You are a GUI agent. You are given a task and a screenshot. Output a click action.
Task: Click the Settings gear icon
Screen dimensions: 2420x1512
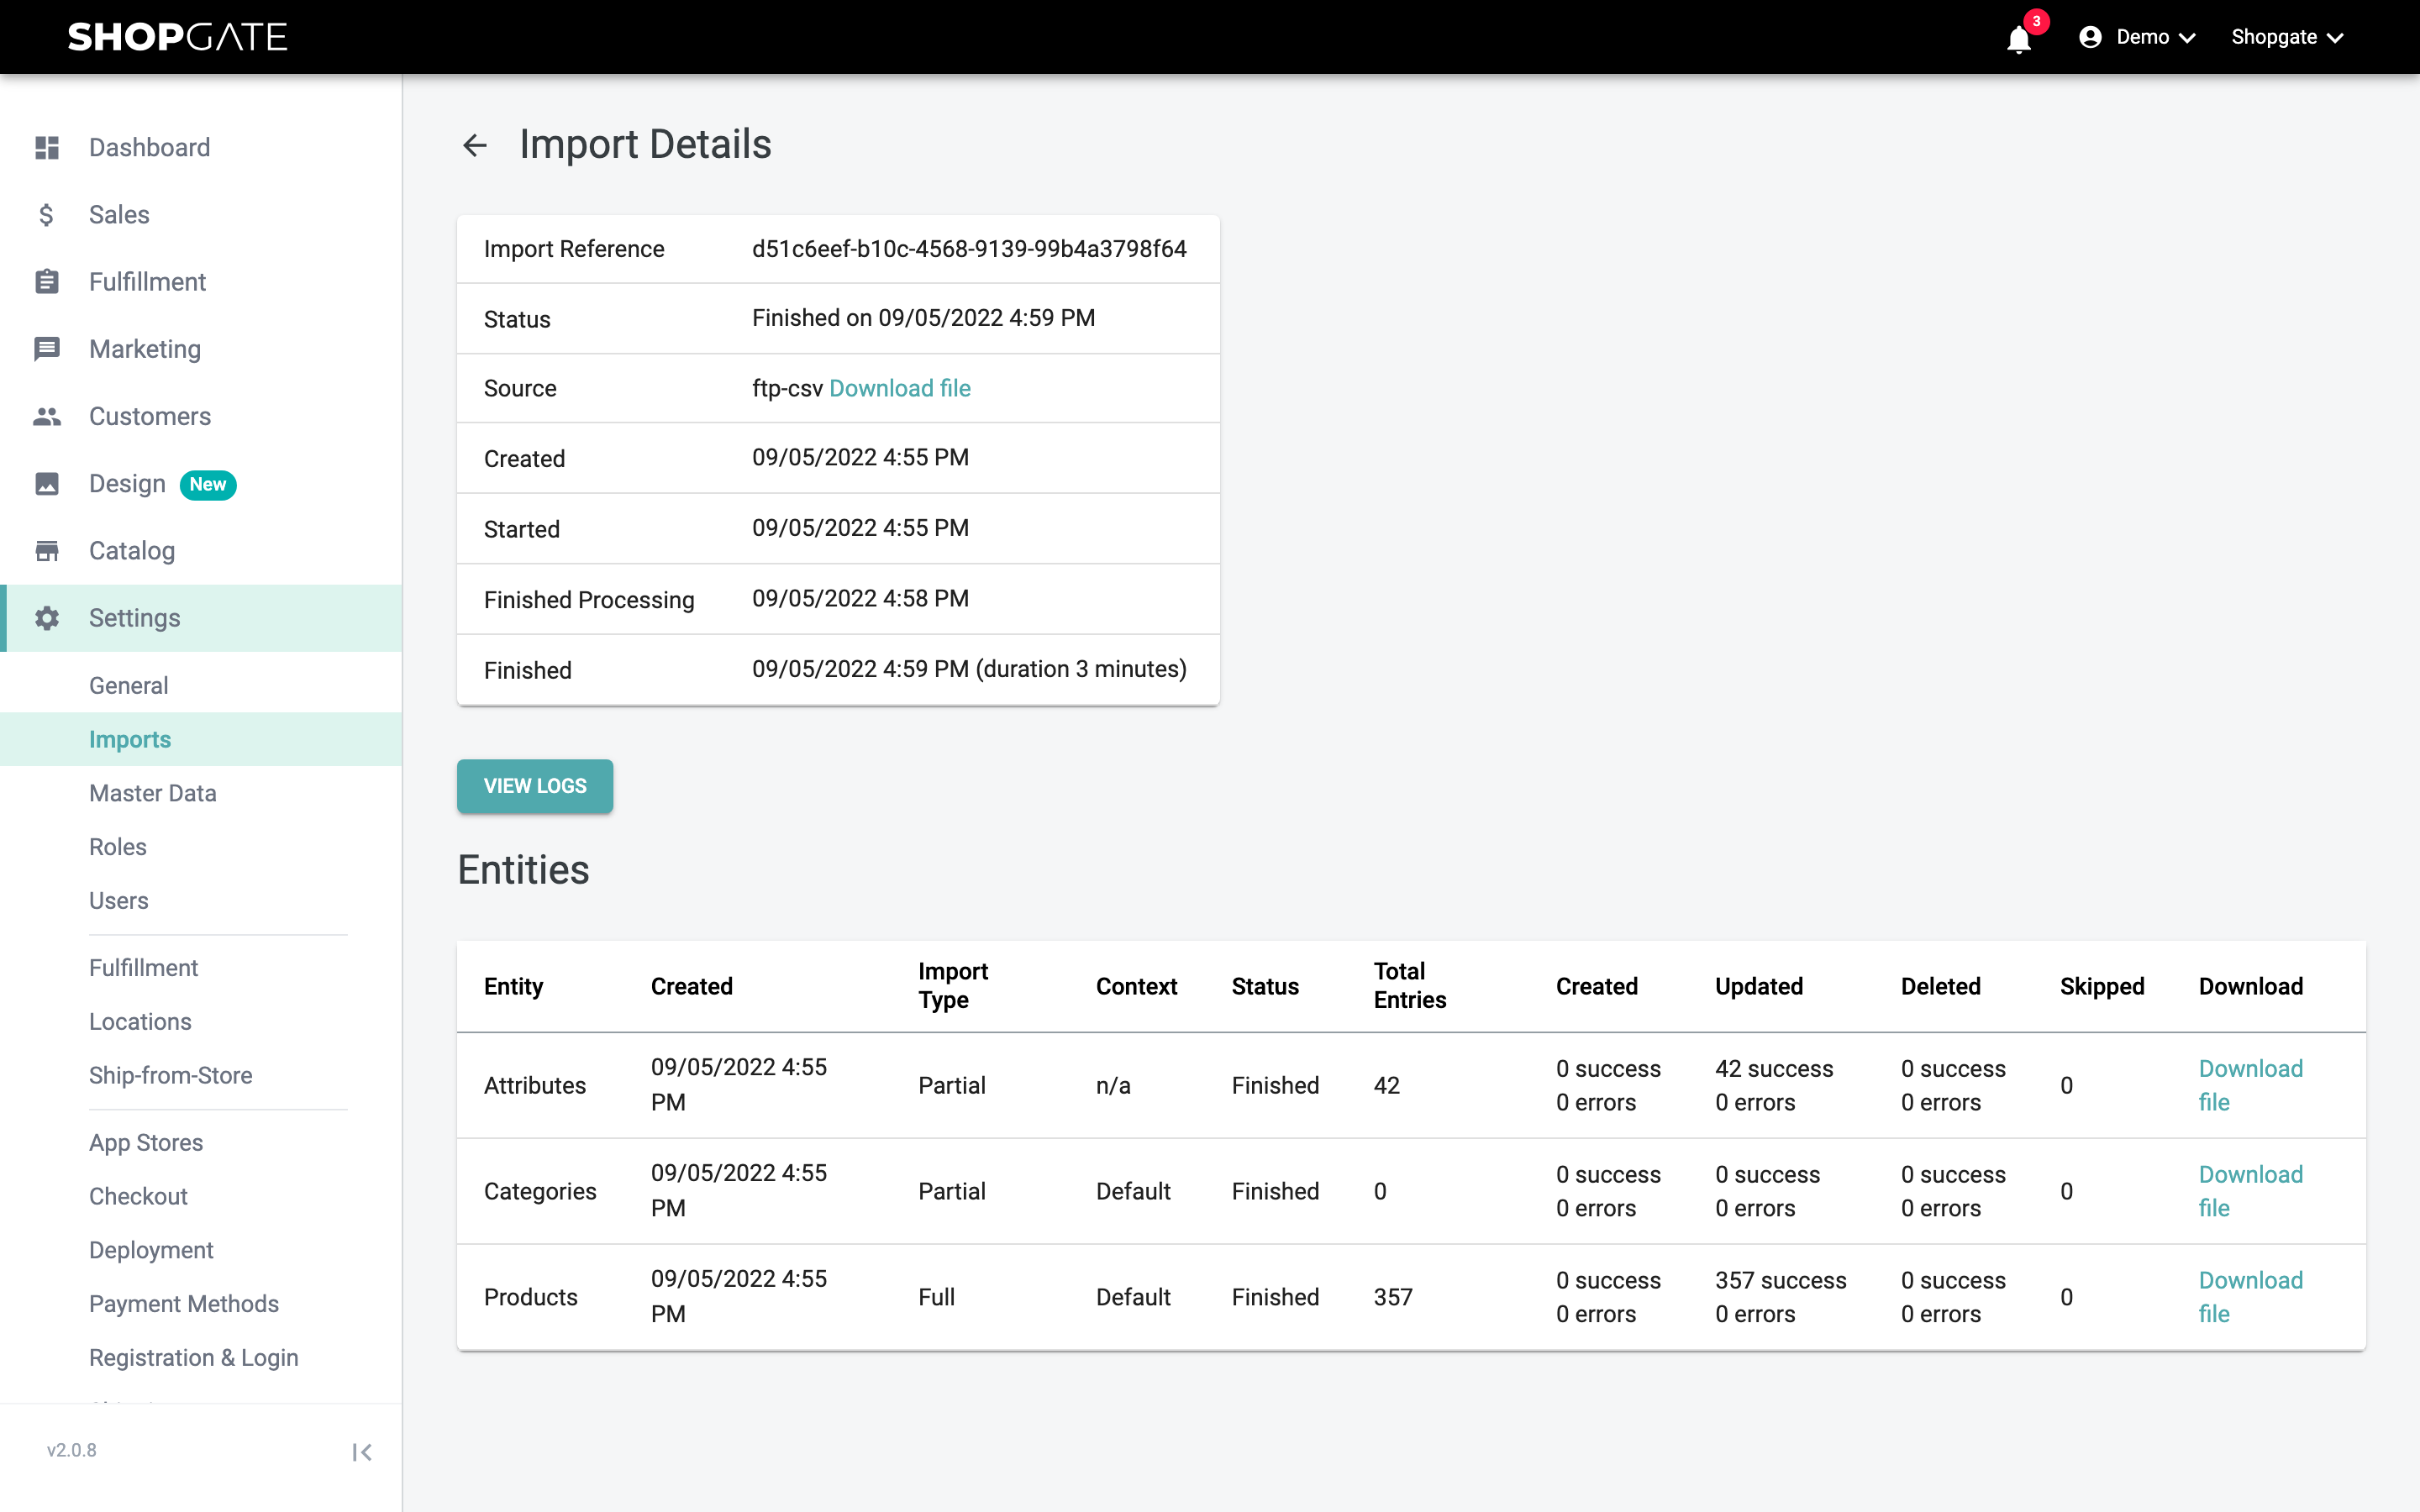coord(47,618)
